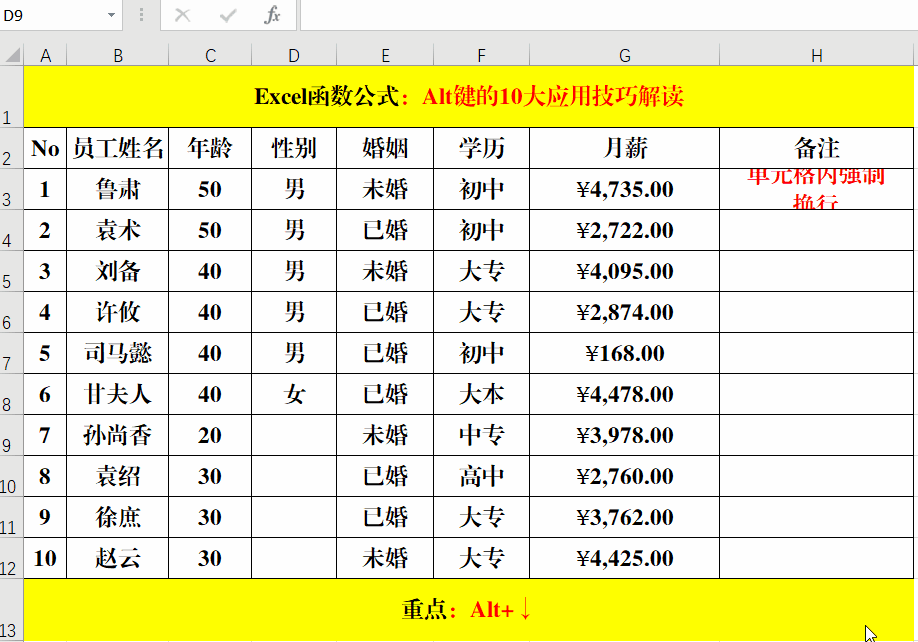918x642 pixels.
Task: Select the cell with name '鲁肃'
Action: 118,189
